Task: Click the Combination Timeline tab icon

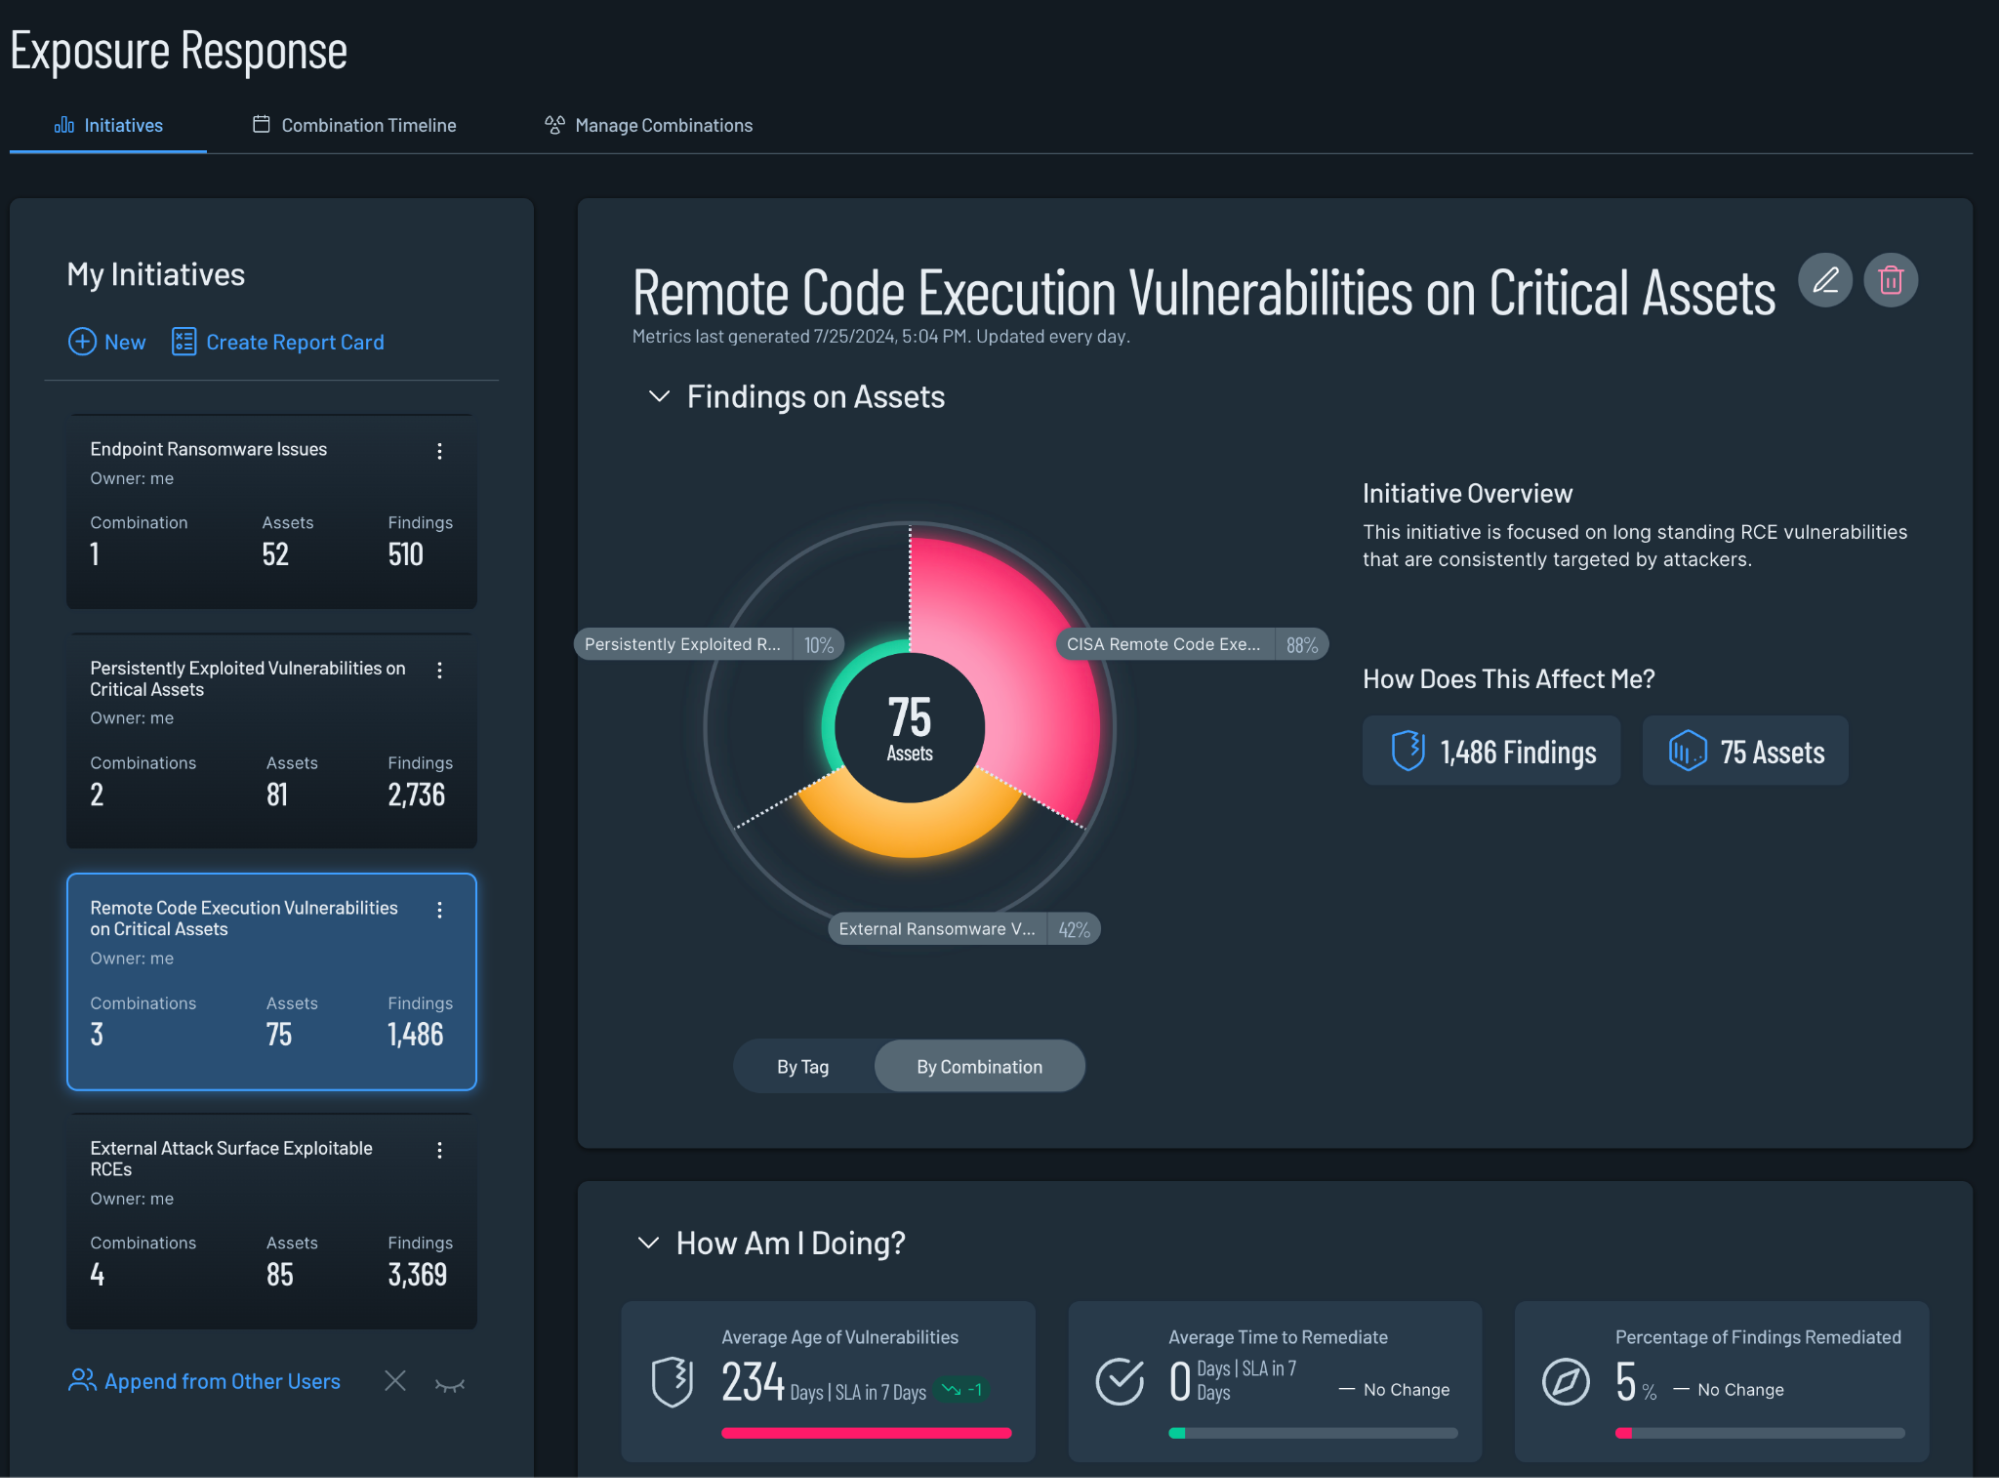Action: [x=261, y=124]
